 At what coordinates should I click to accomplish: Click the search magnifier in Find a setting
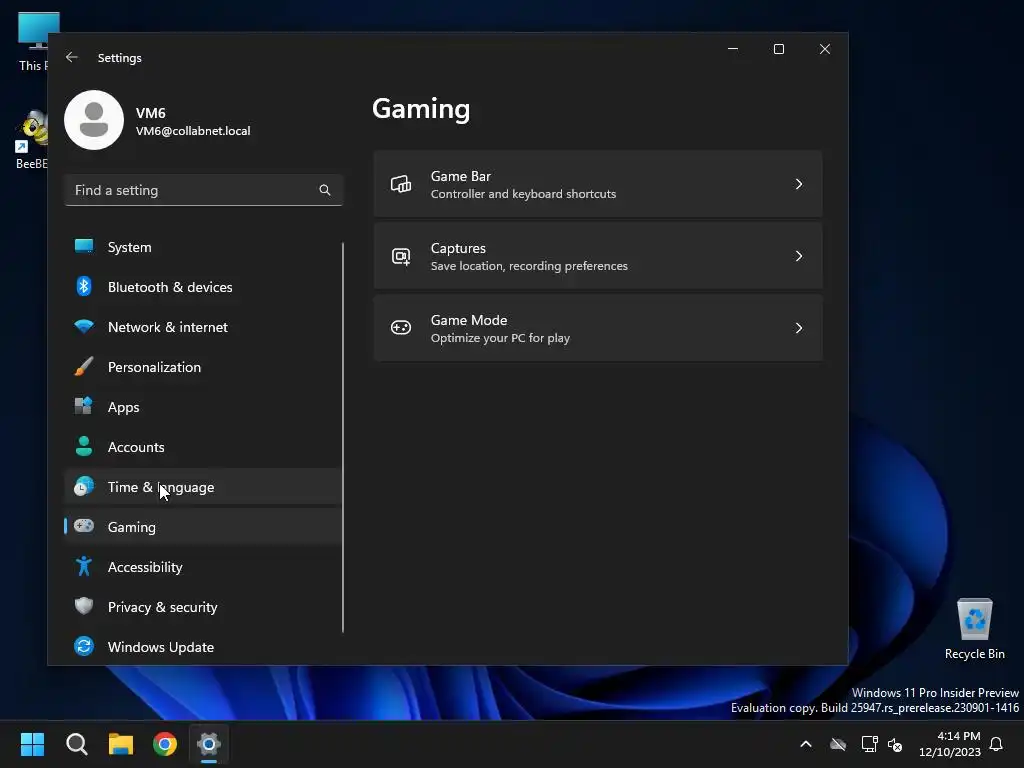click(325, 190)
